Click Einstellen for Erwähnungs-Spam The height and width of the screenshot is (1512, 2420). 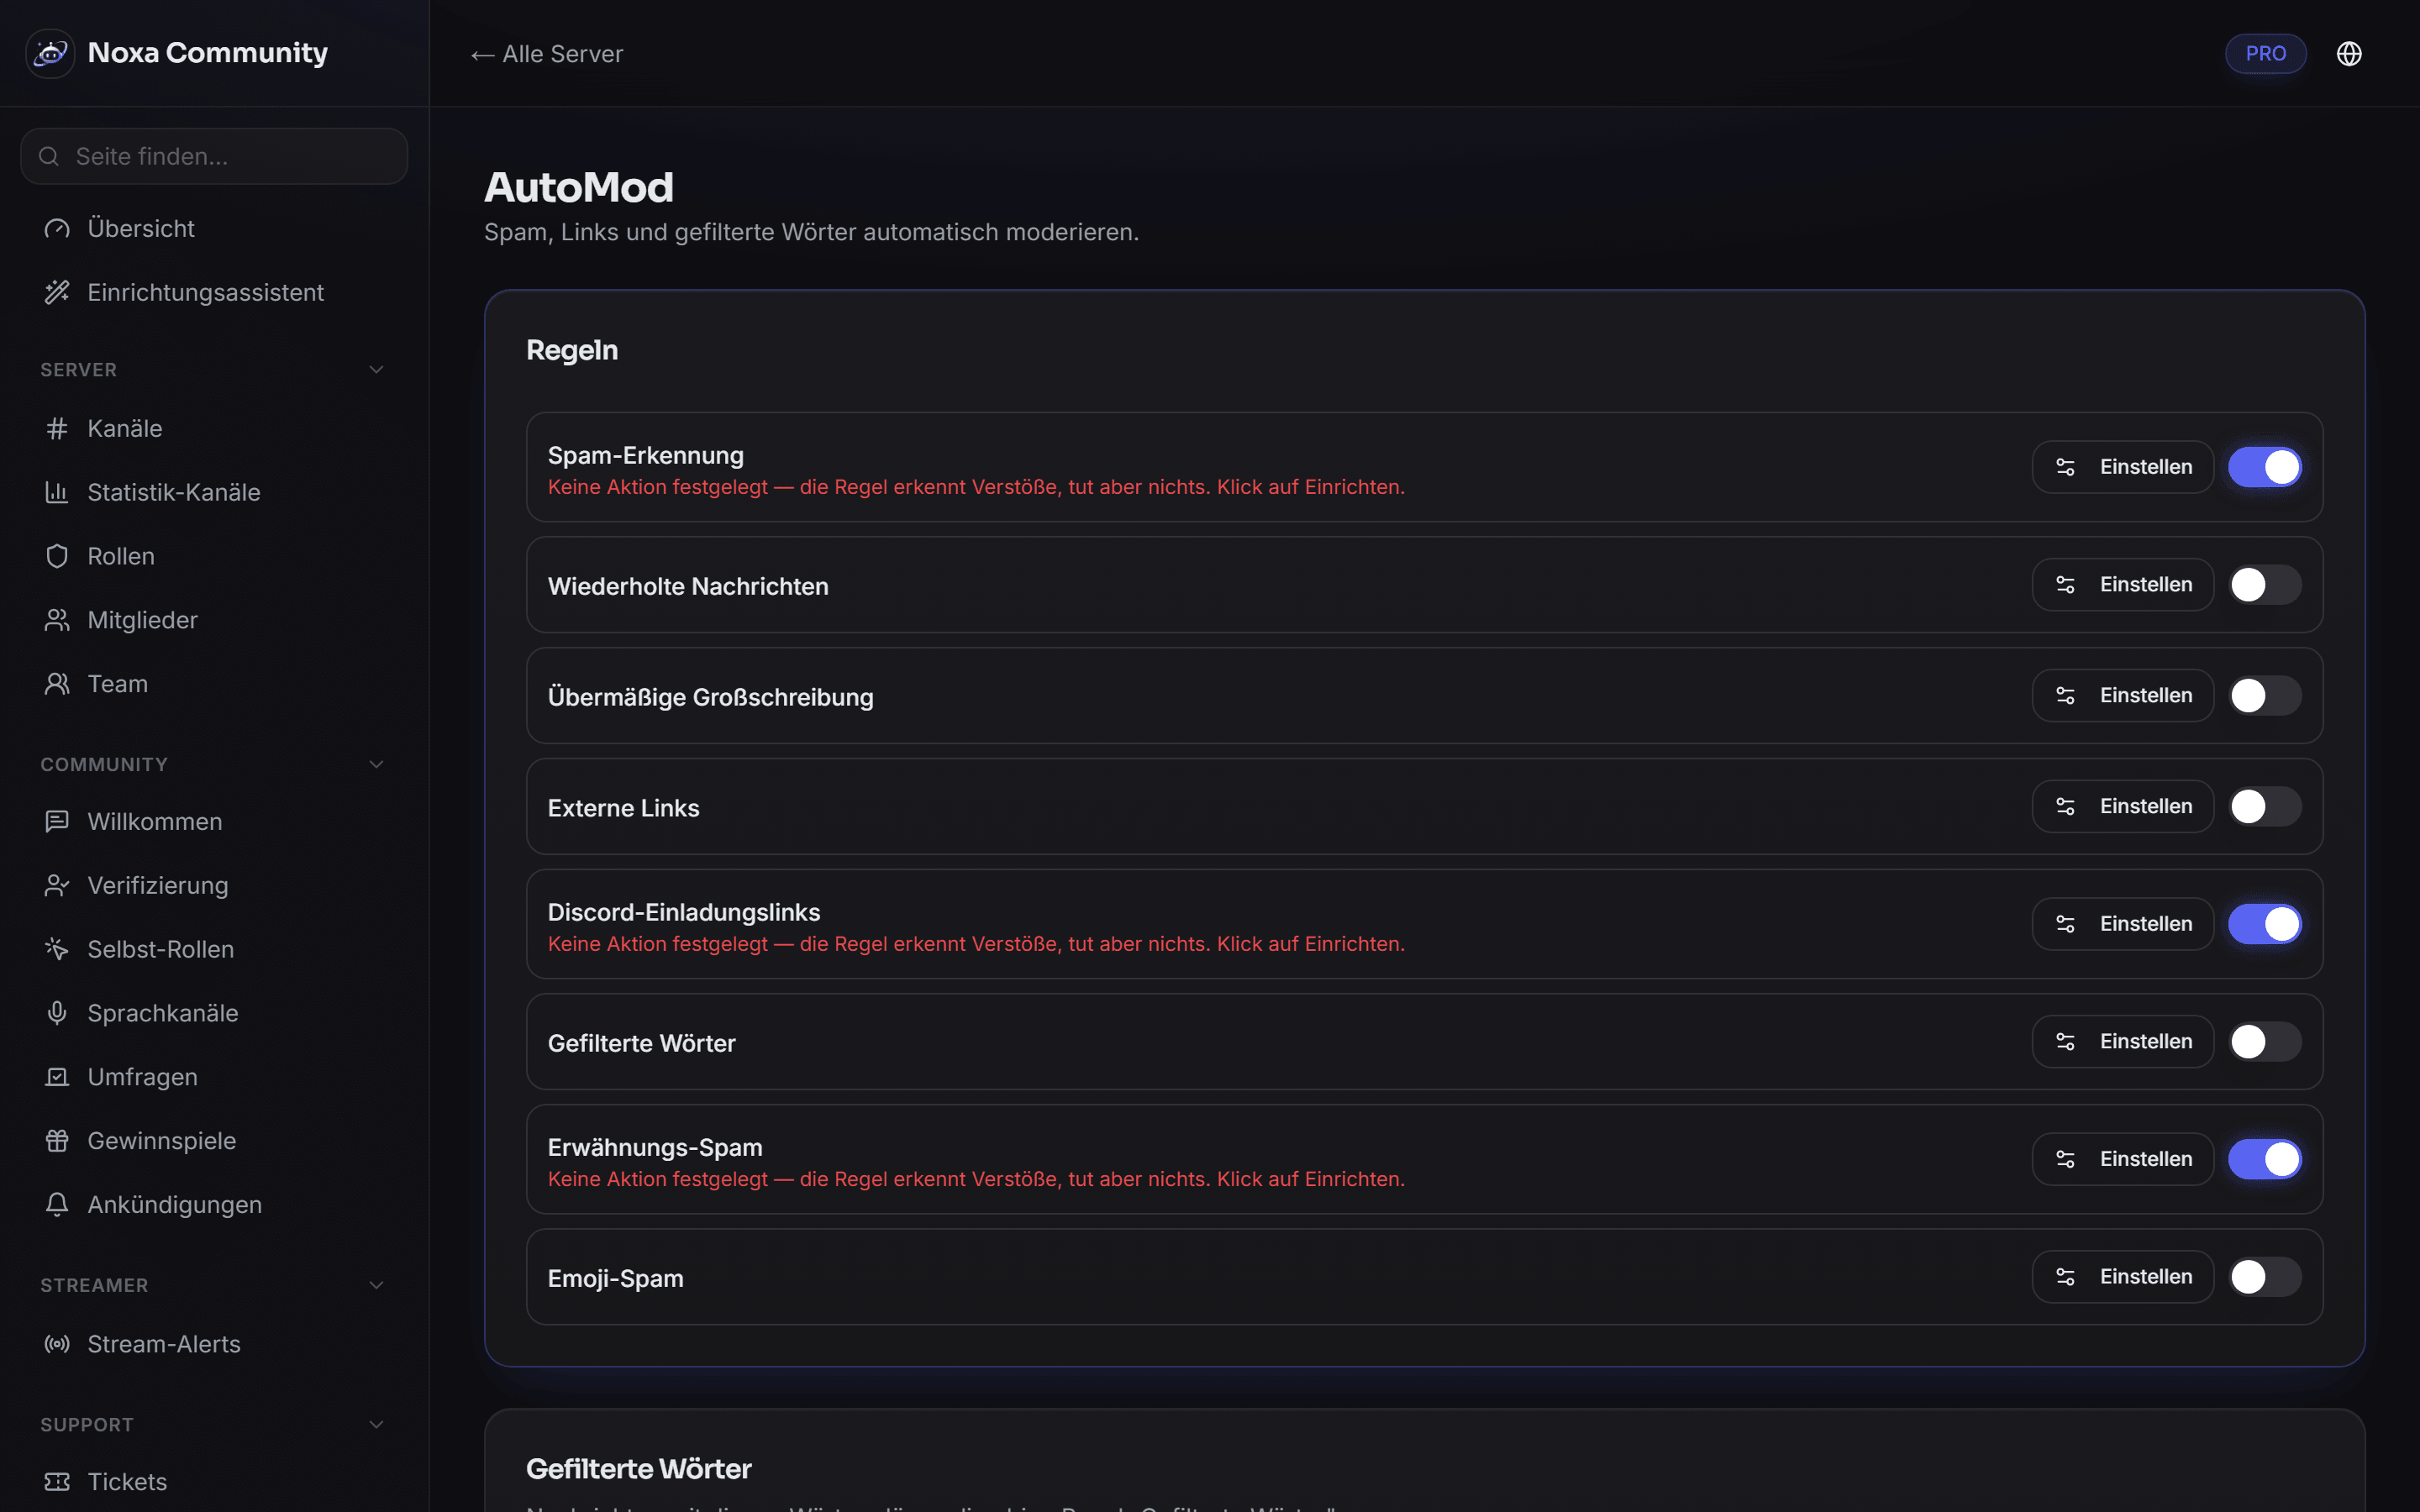[x=2122, y=1160]
